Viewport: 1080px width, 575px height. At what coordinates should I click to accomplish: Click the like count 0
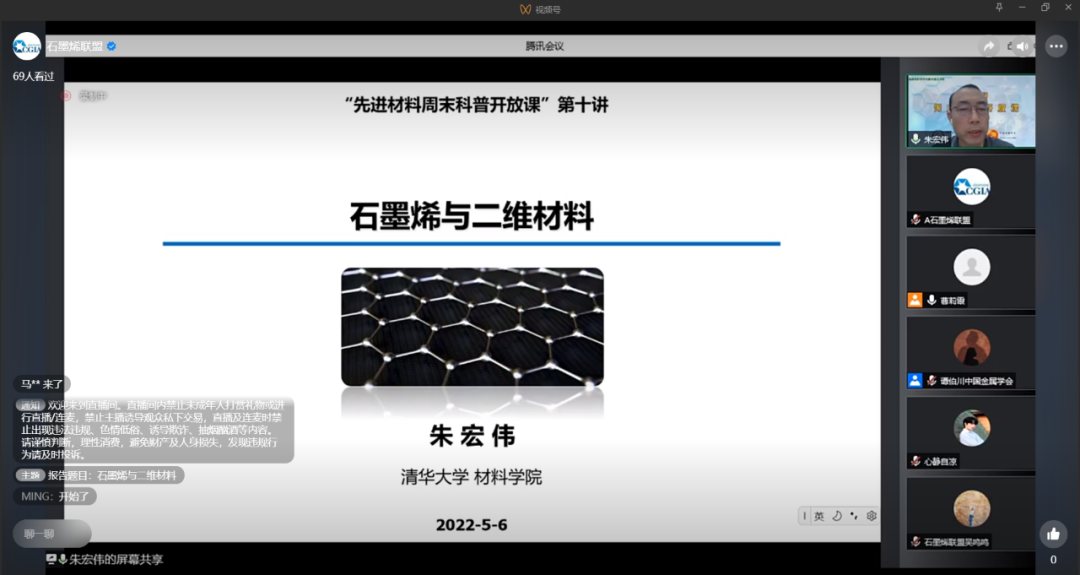(x=1053, y=560)
